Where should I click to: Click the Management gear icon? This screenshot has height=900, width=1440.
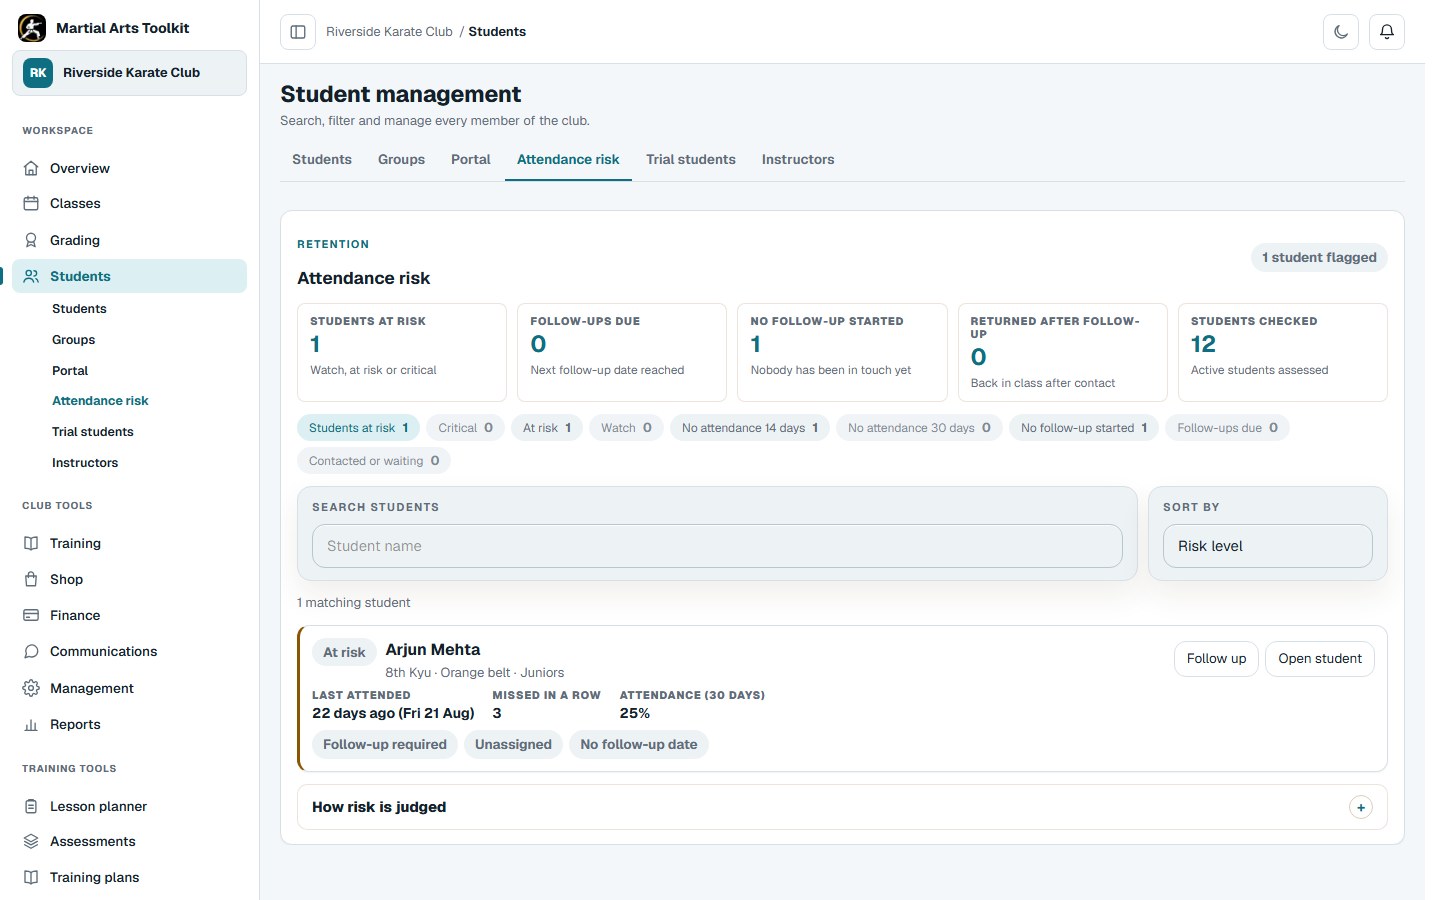pyautogui.click(x=31, y=688)
